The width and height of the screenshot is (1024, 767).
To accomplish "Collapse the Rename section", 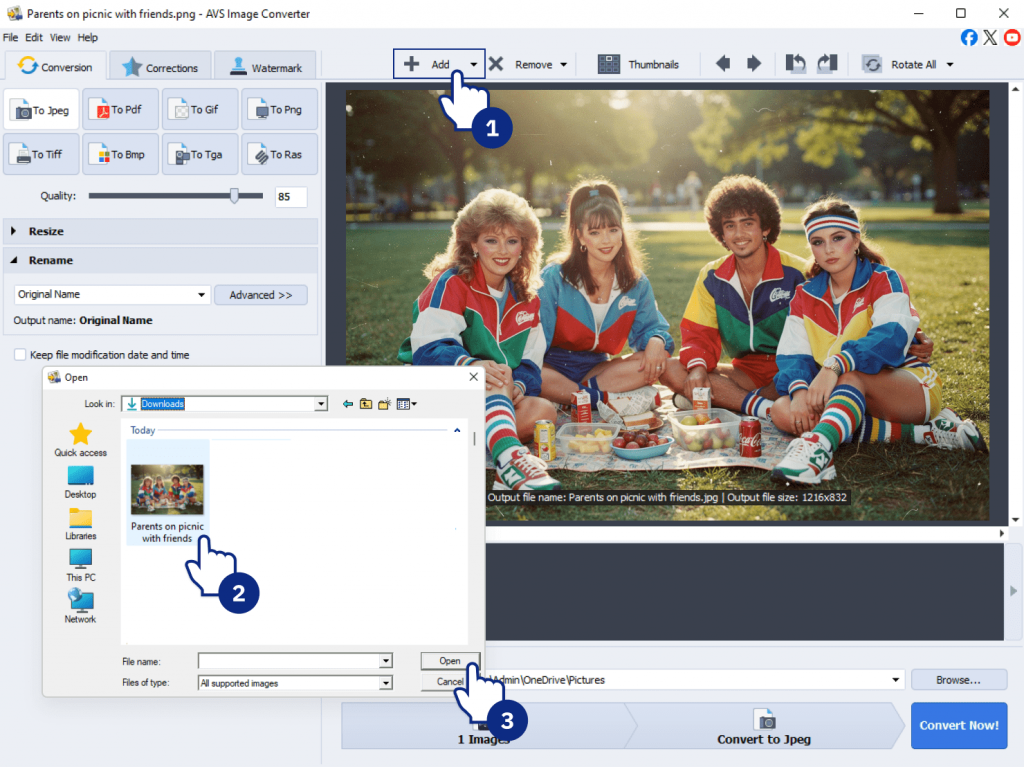I will pyautogui.click(x=14, y=260).
